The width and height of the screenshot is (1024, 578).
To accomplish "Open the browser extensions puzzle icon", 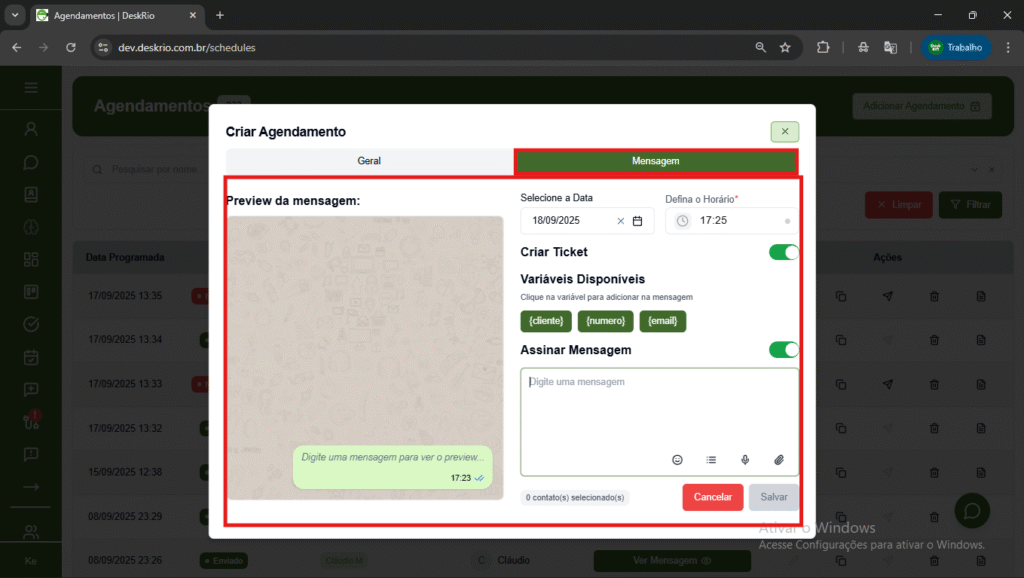I will [x=823, y=47].
